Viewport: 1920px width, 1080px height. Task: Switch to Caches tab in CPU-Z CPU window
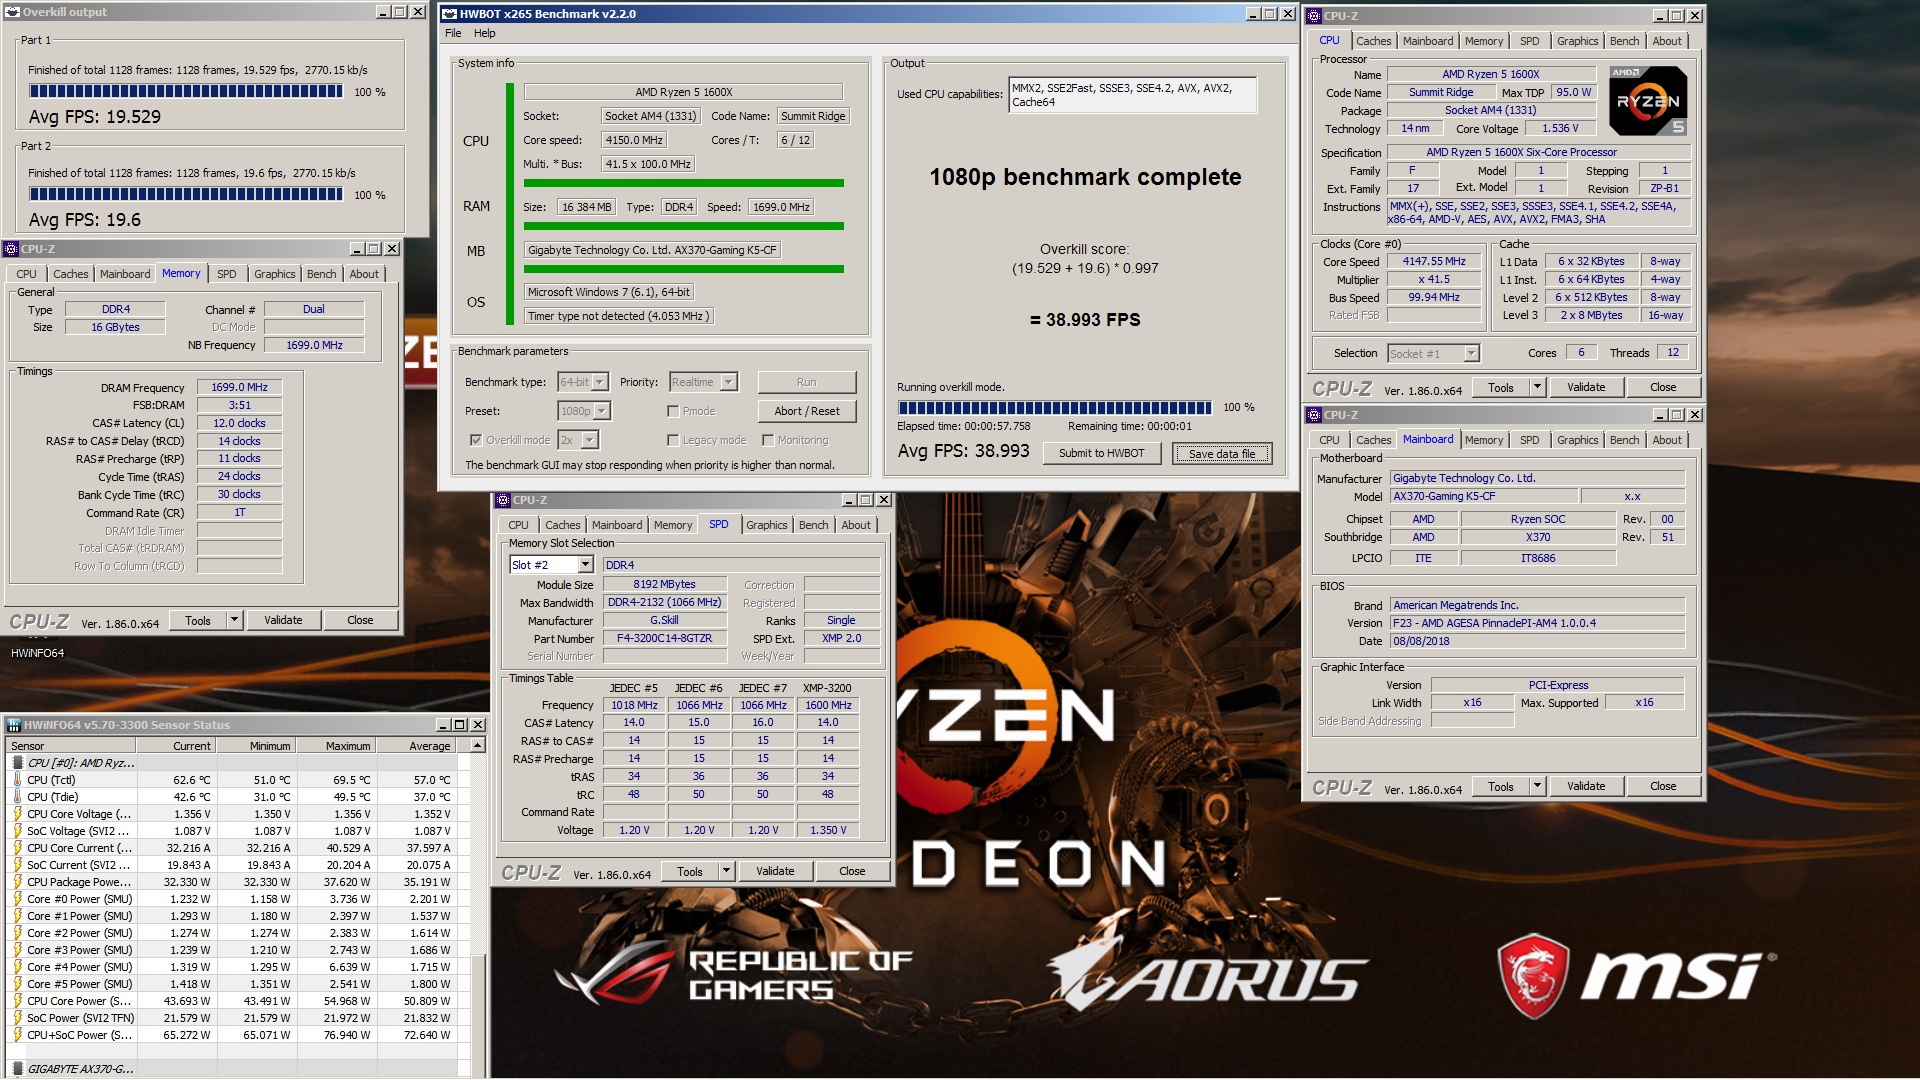(1373, 41)
